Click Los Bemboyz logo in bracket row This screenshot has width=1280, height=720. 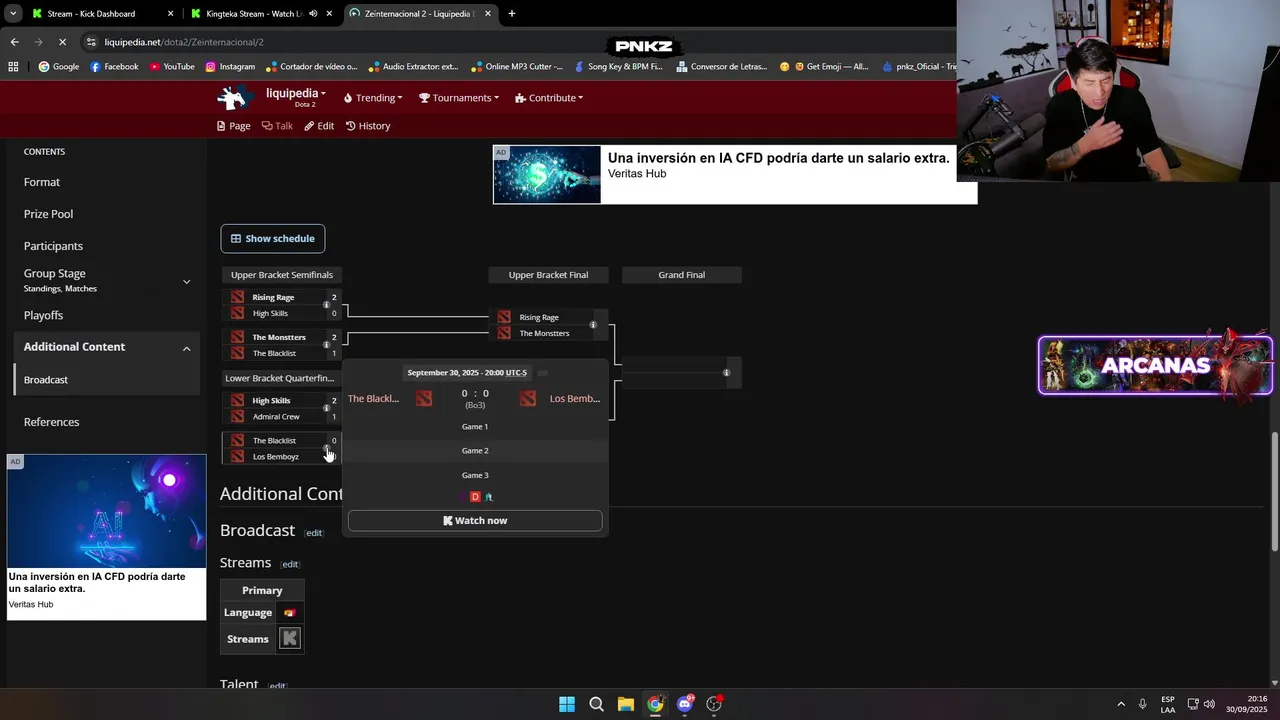(237, 456)
